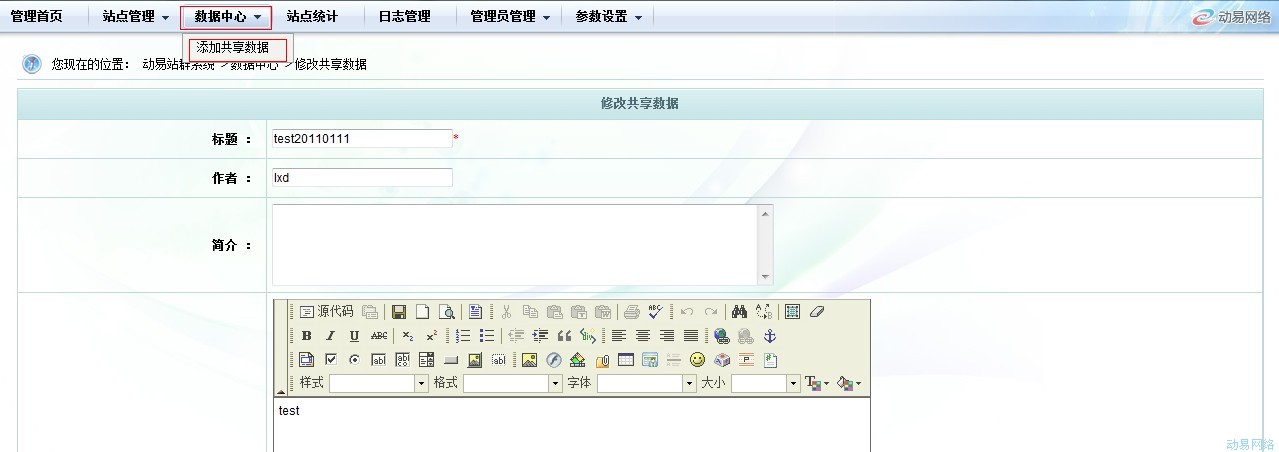Viewport: 1279px width, 452px height.
Task: Open the text color picker
Action: coord(816,384)
